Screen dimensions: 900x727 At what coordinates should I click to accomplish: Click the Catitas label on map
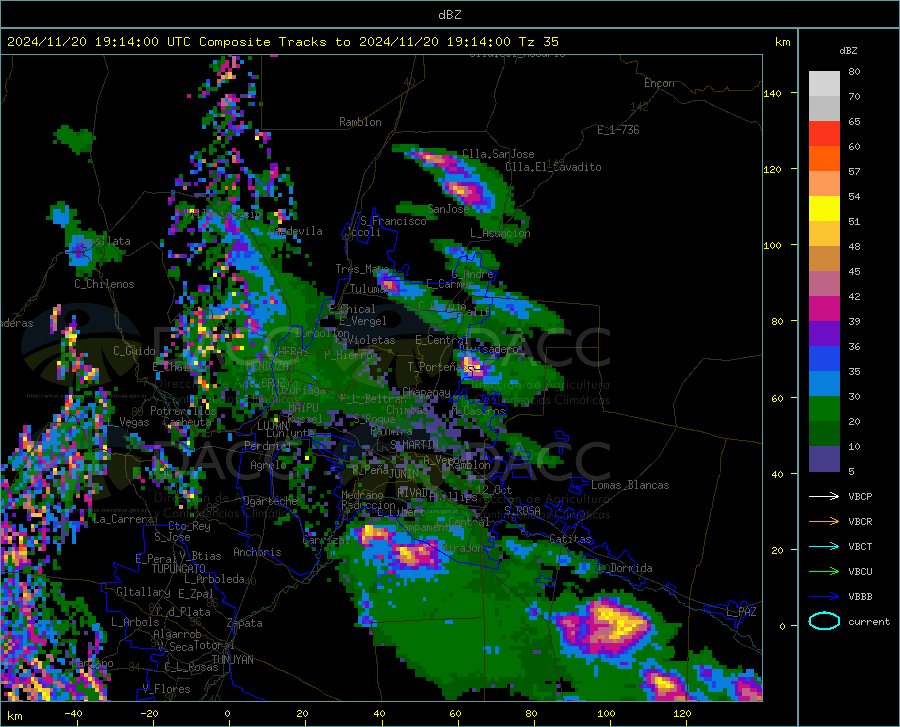570,539
